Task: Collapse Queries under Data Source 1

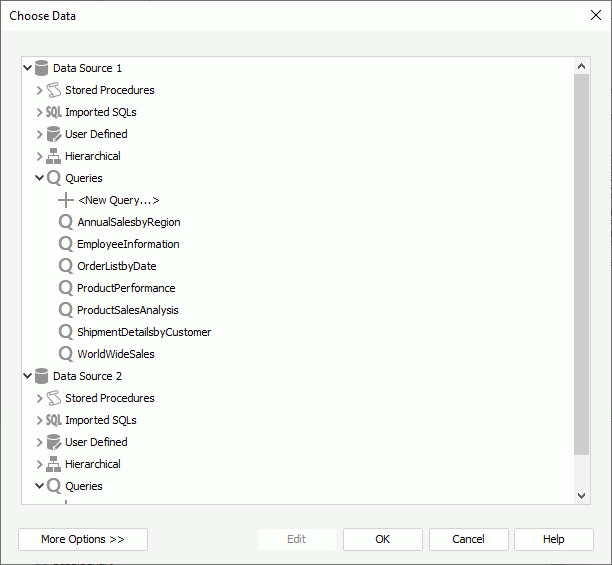Action: coord(39,178)
